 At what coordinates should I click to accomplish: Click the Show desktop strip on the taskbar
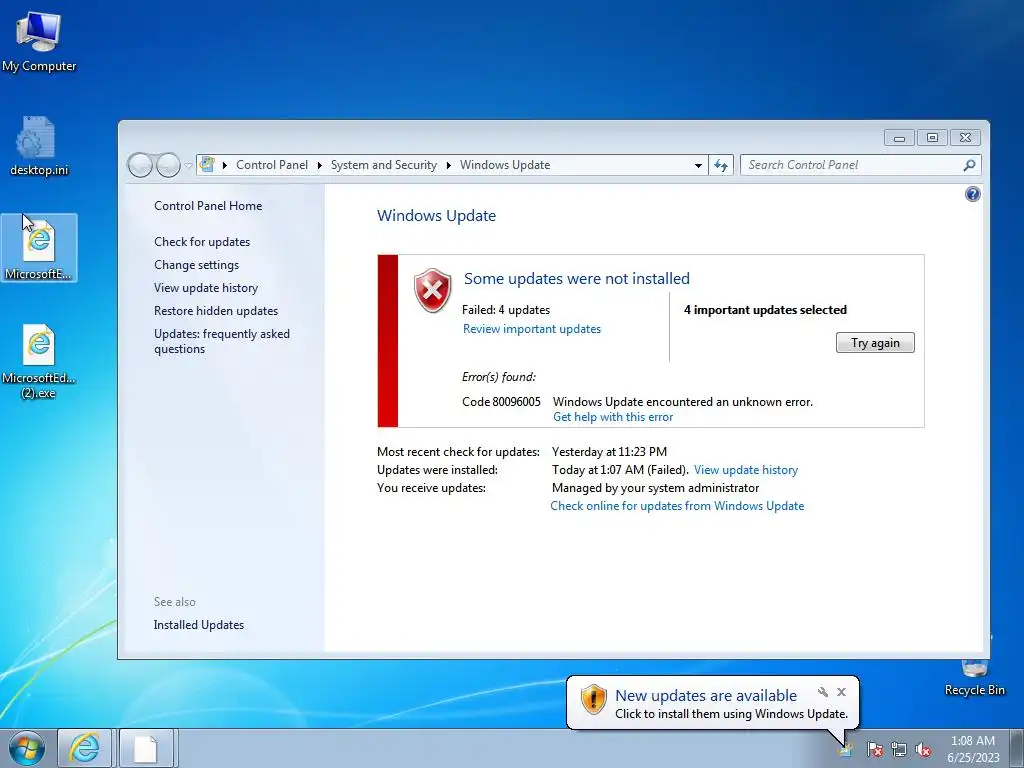(x=1017, y=748)
